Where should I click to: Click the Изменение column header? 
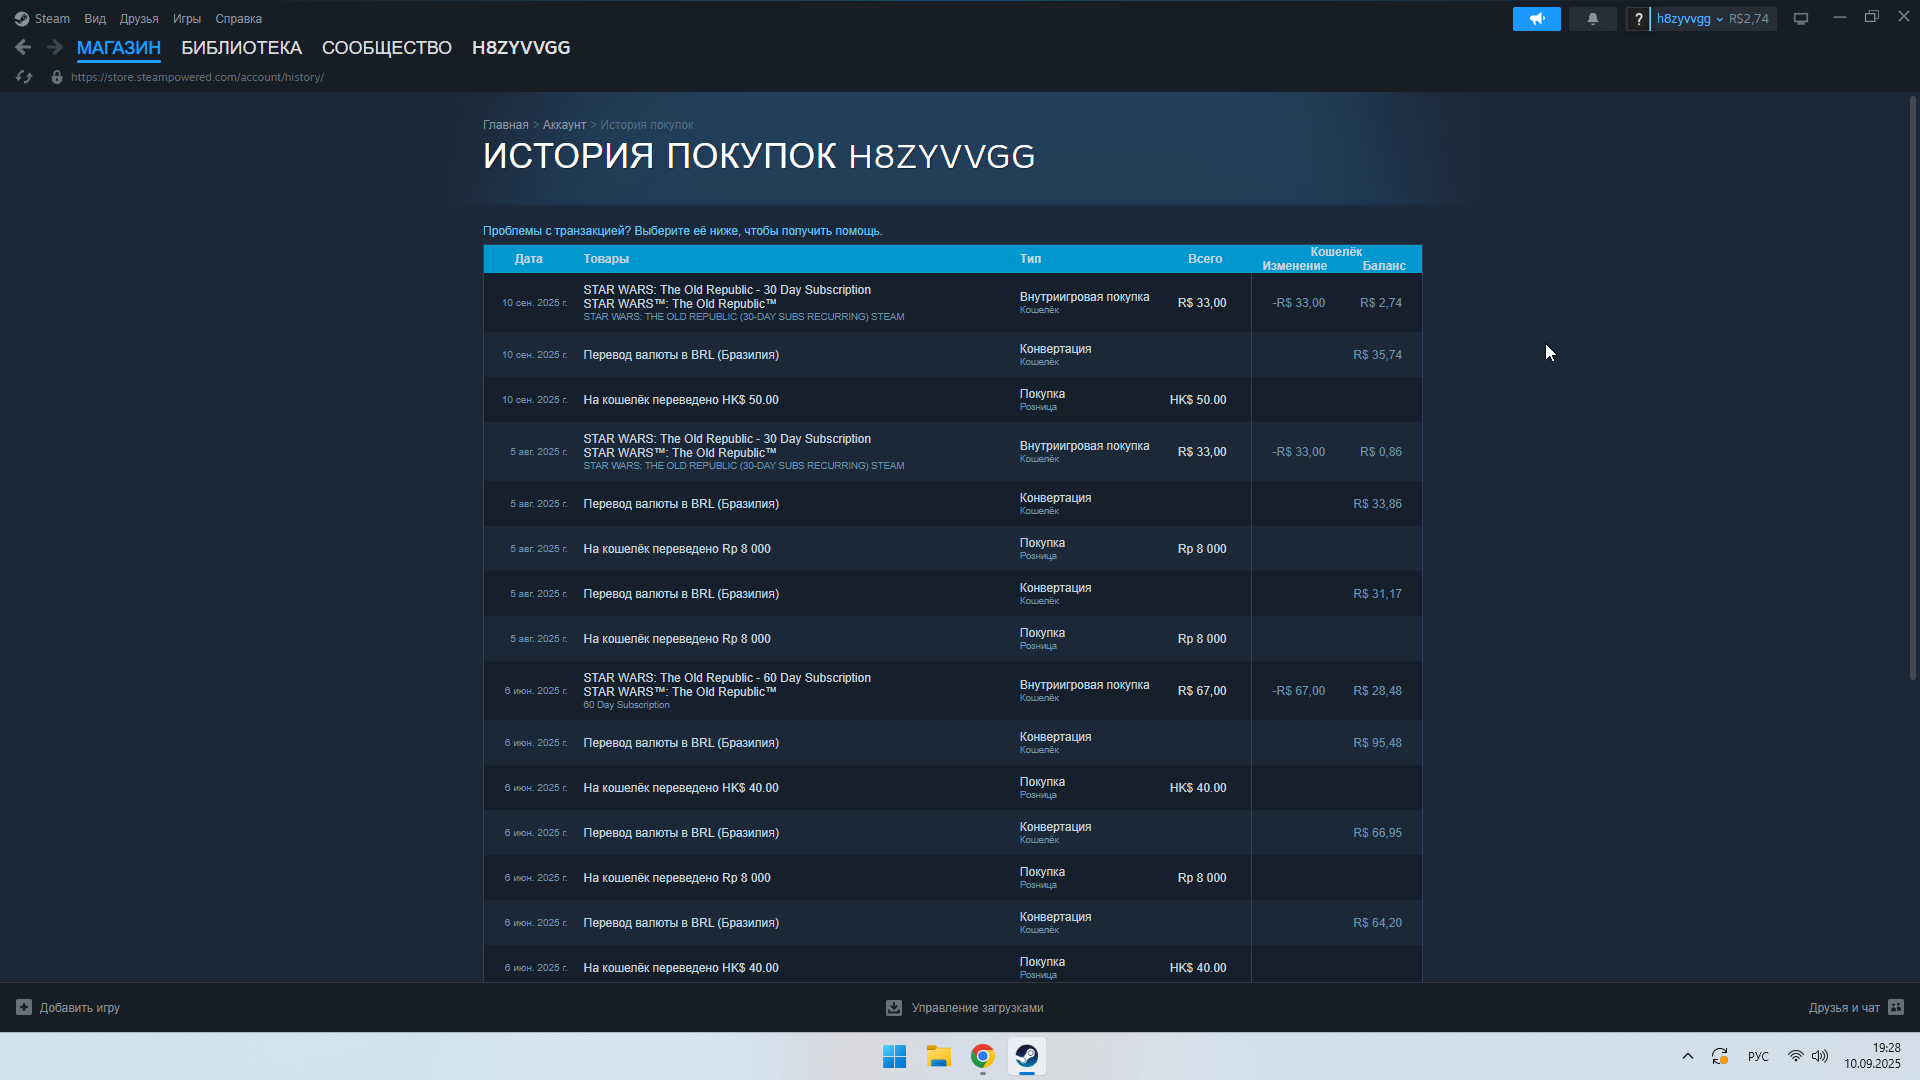pyautogui.click(x=1294, y=266)
